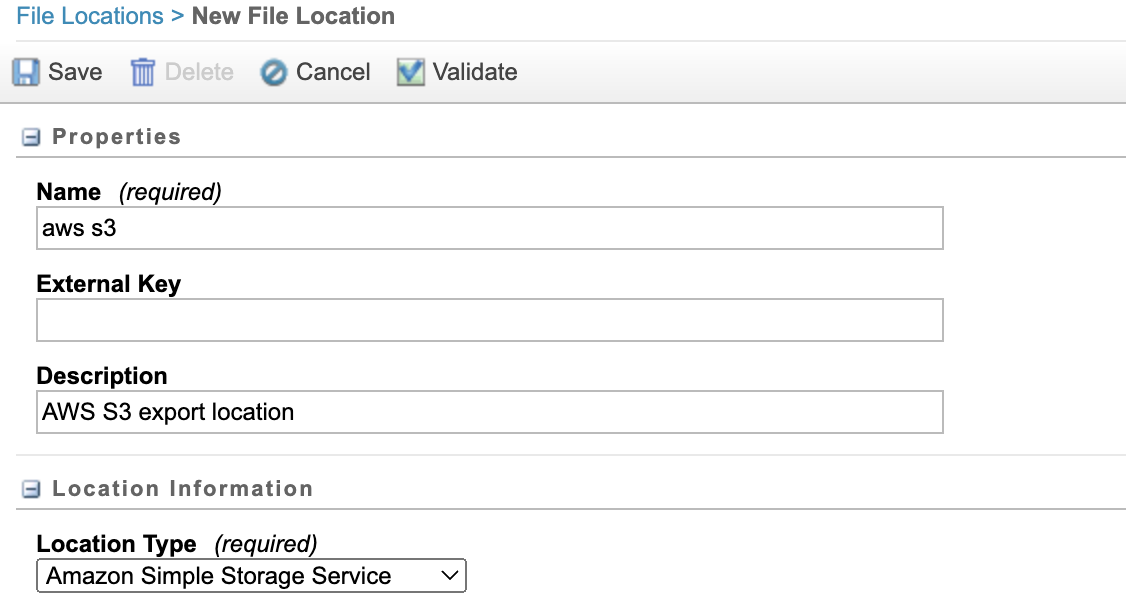Select the Properties section heading

[x=116, y=137]
